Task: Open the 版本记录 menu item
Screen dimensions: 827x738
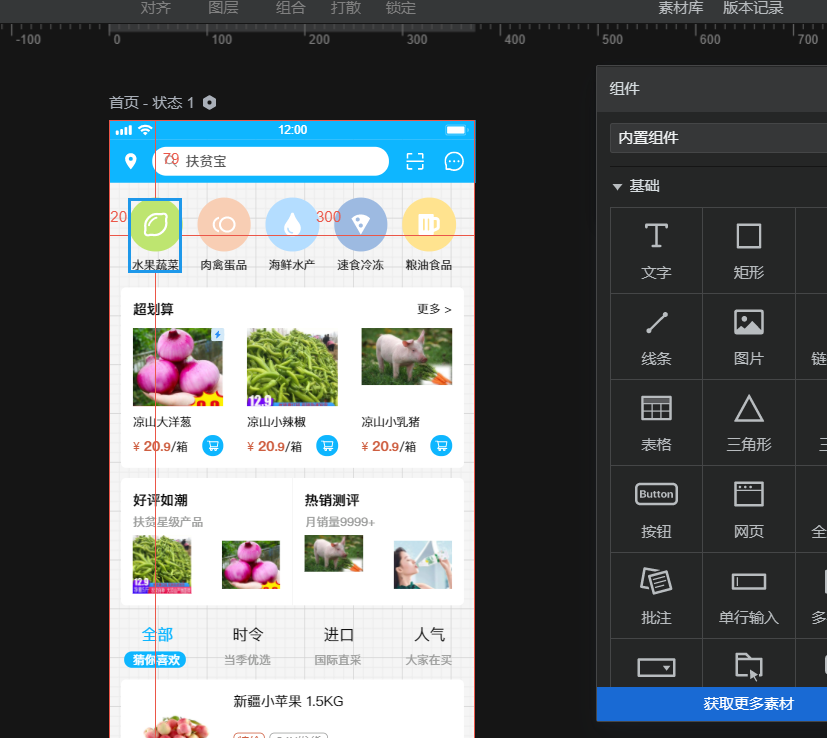Action: pos(753,8)
